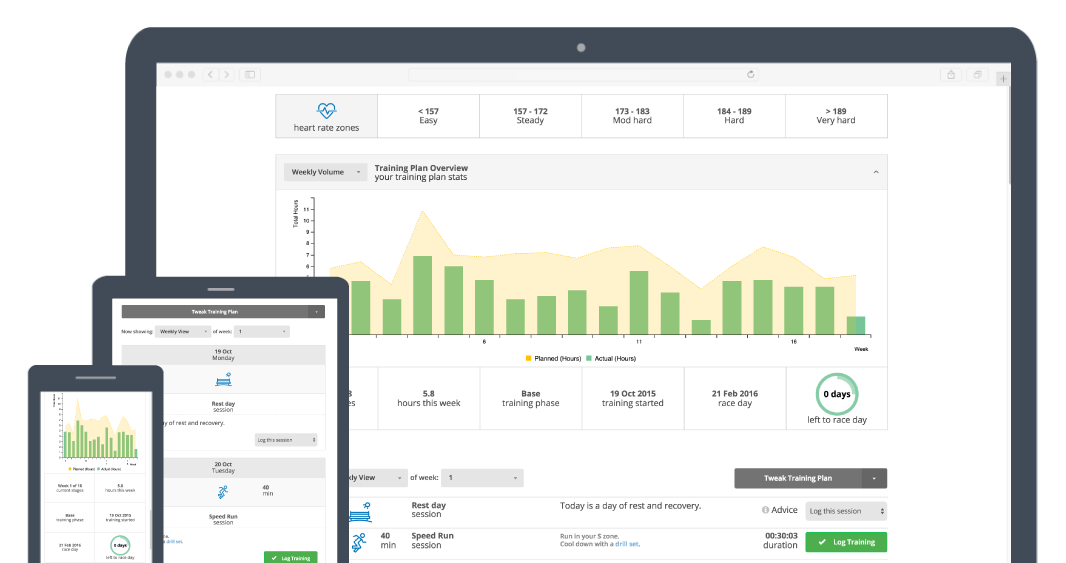Open the arrow beside Tweak Training Plan on the tablet
1066x563 pixels.
click(316, 311)
